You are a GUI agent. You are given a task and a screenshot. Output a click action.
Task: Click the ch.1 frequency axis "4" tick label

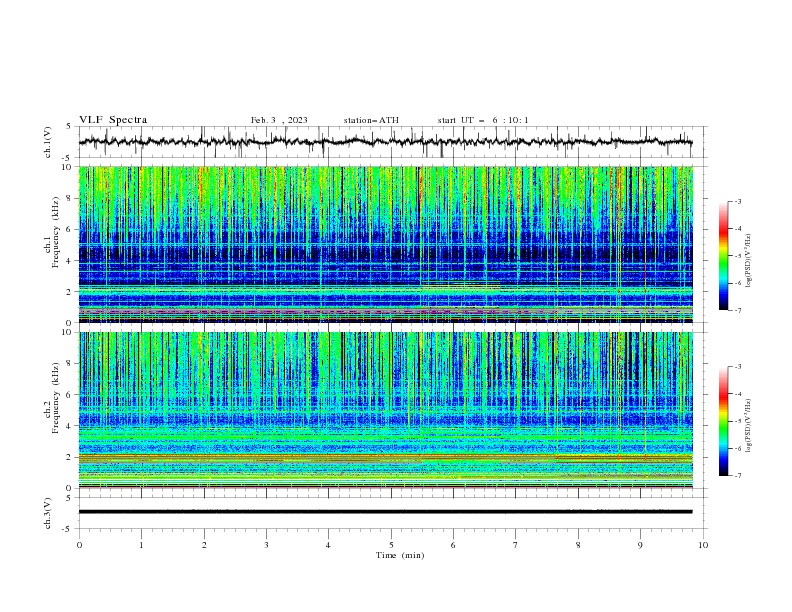(x=69, y=261)
